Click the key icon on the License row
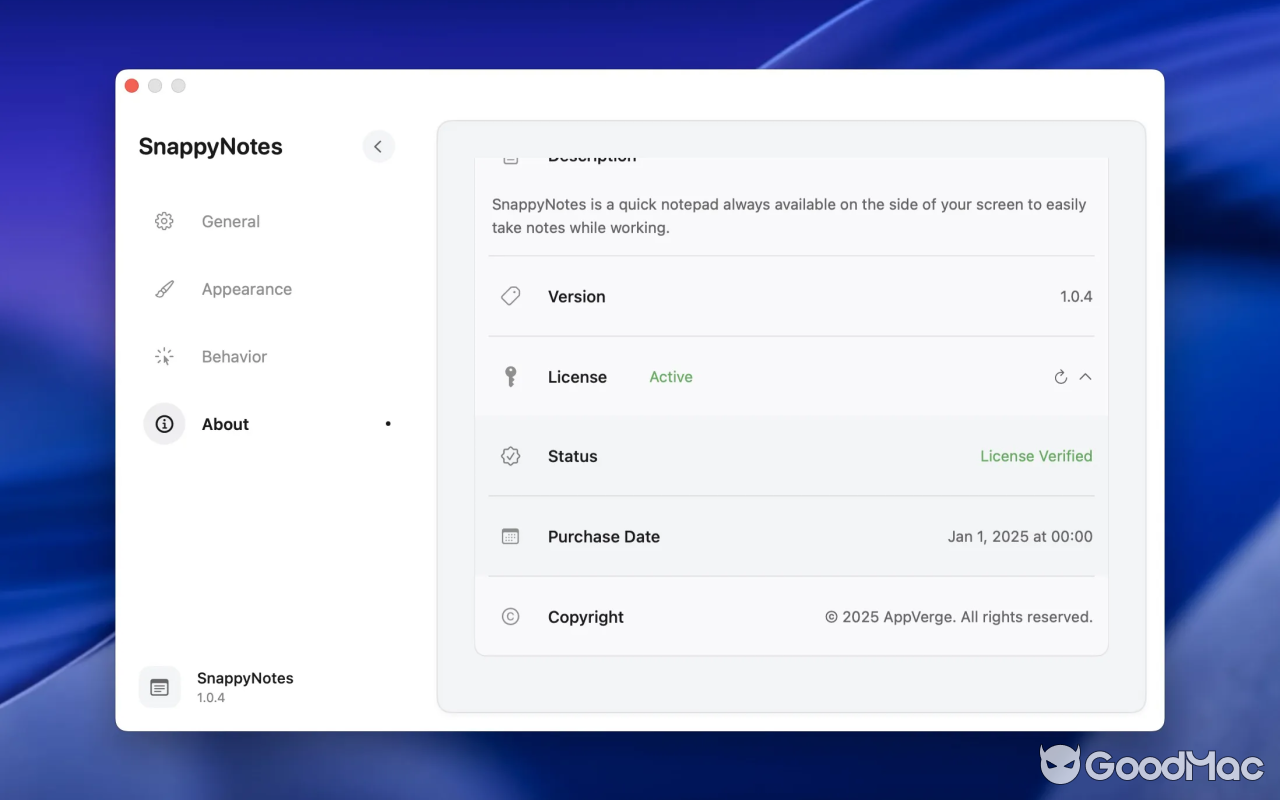This screenshot has height=800, width=1280. point(511,377)
